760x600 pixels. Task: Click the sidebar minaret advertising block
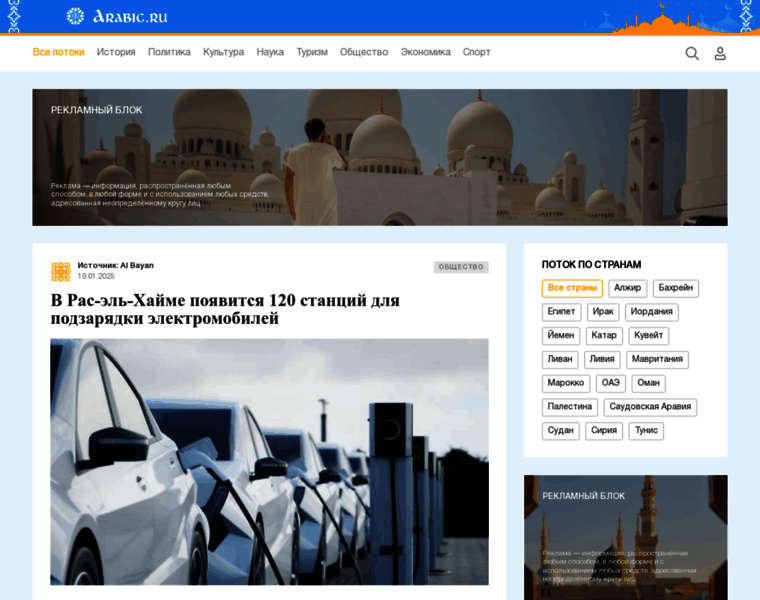tap(625, 537)
